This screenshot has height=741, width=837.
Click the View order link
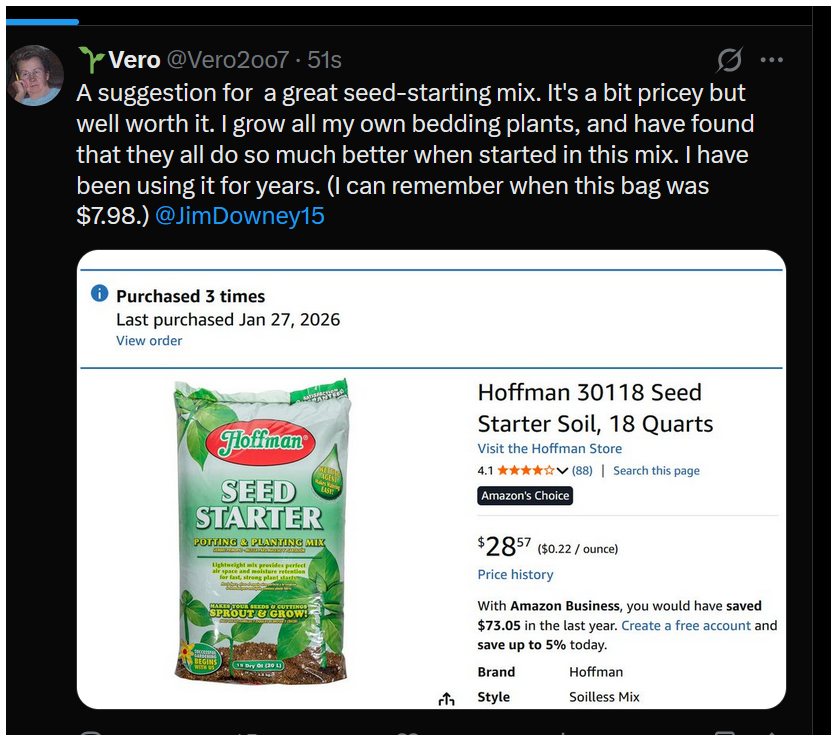tap(149, 340)
